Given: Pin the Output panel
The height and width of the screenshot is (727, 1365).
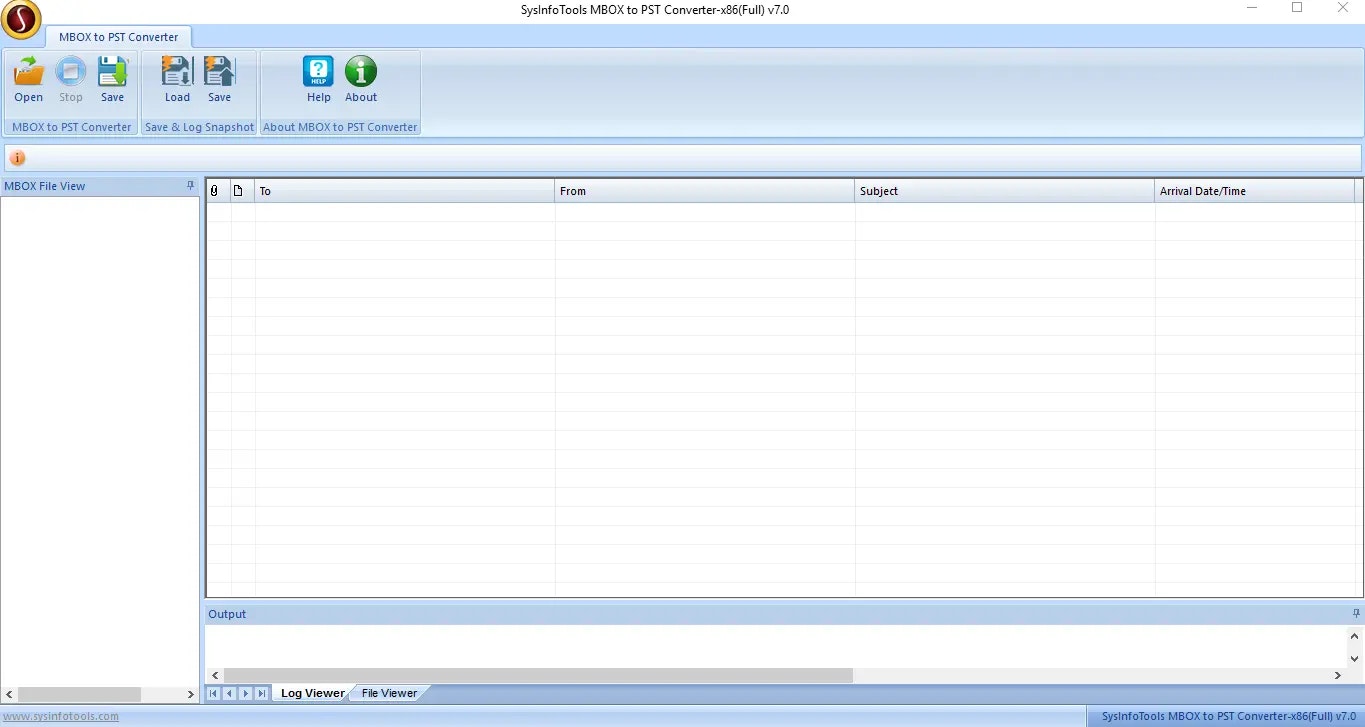Looking at the screenshot, I should point(1356,613).
